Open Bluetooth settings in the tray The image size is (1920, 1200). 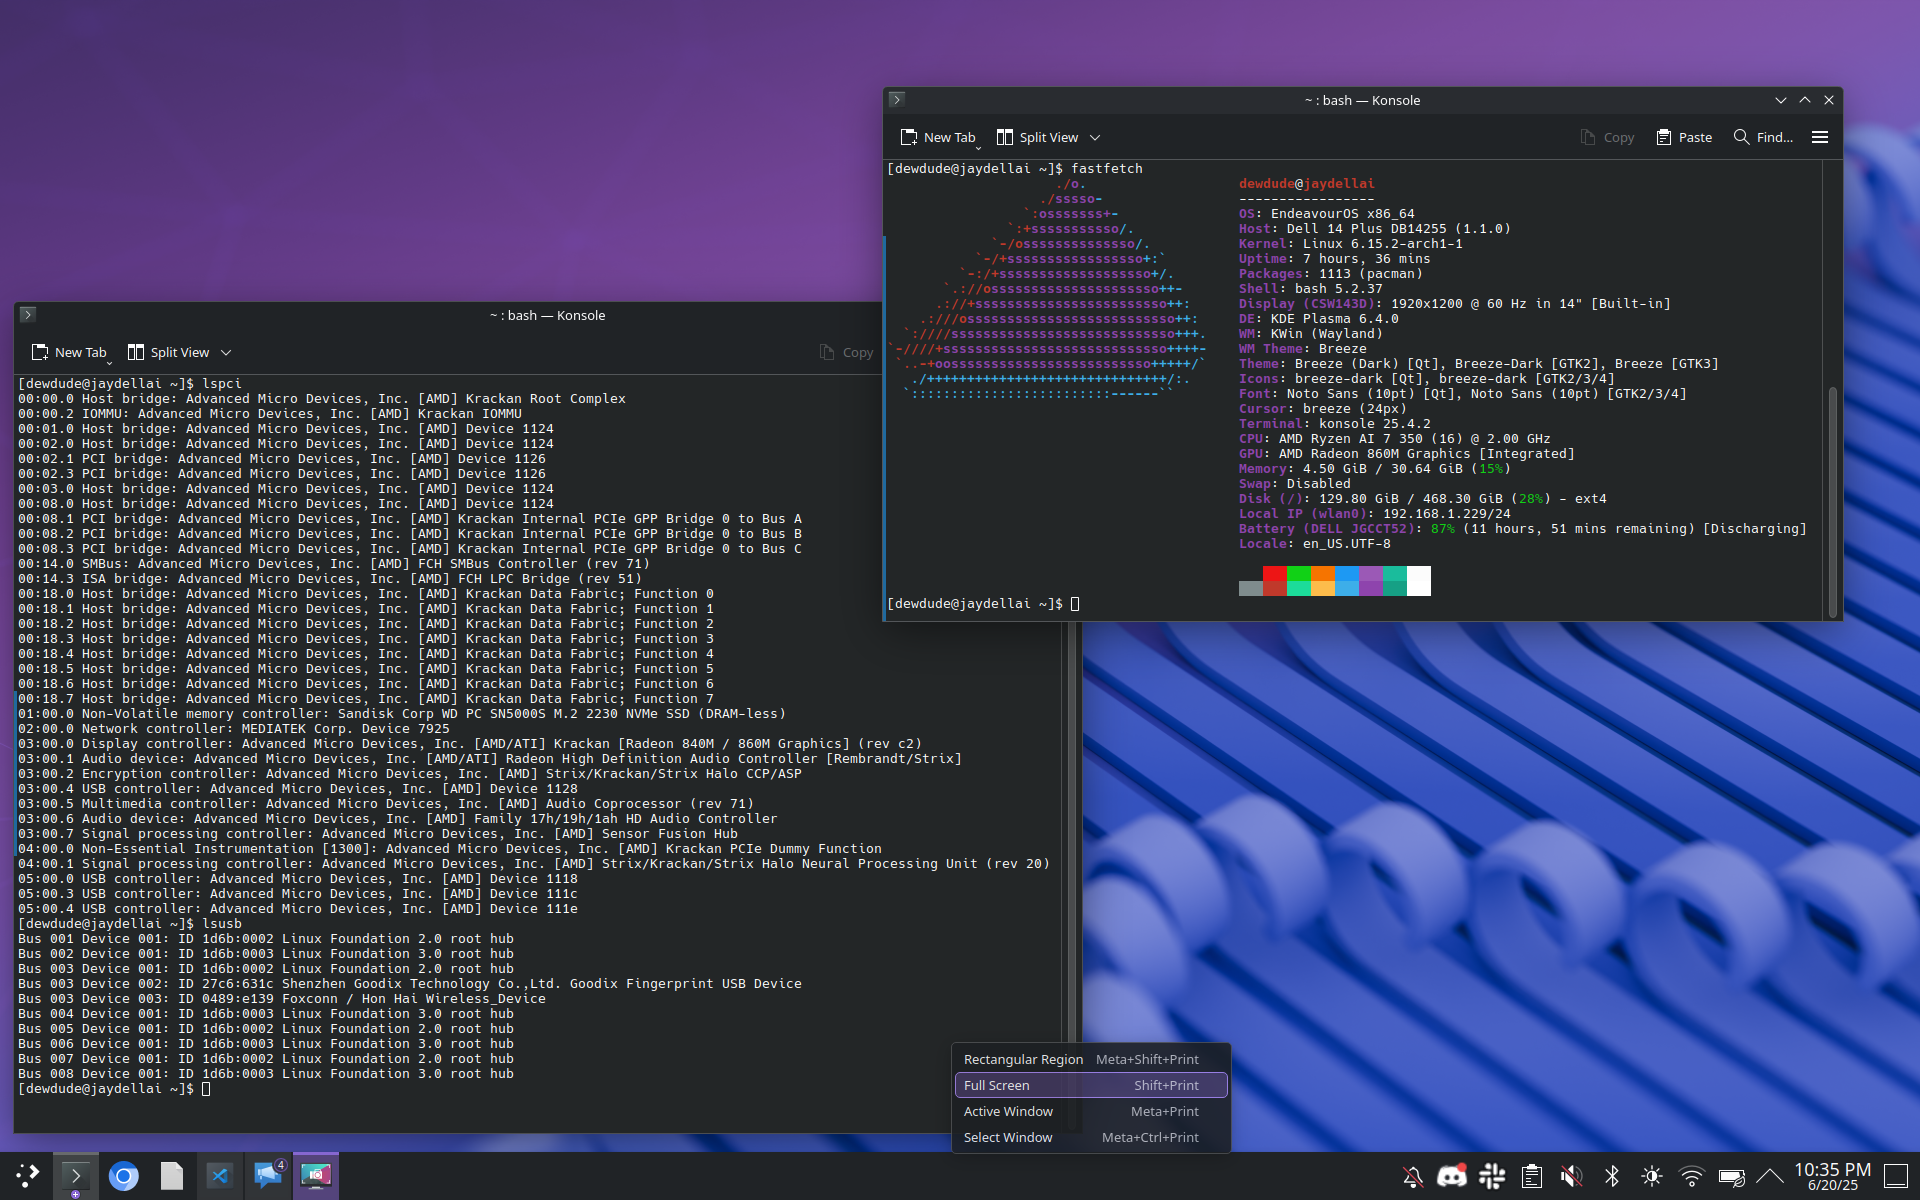point(1612,1177)
